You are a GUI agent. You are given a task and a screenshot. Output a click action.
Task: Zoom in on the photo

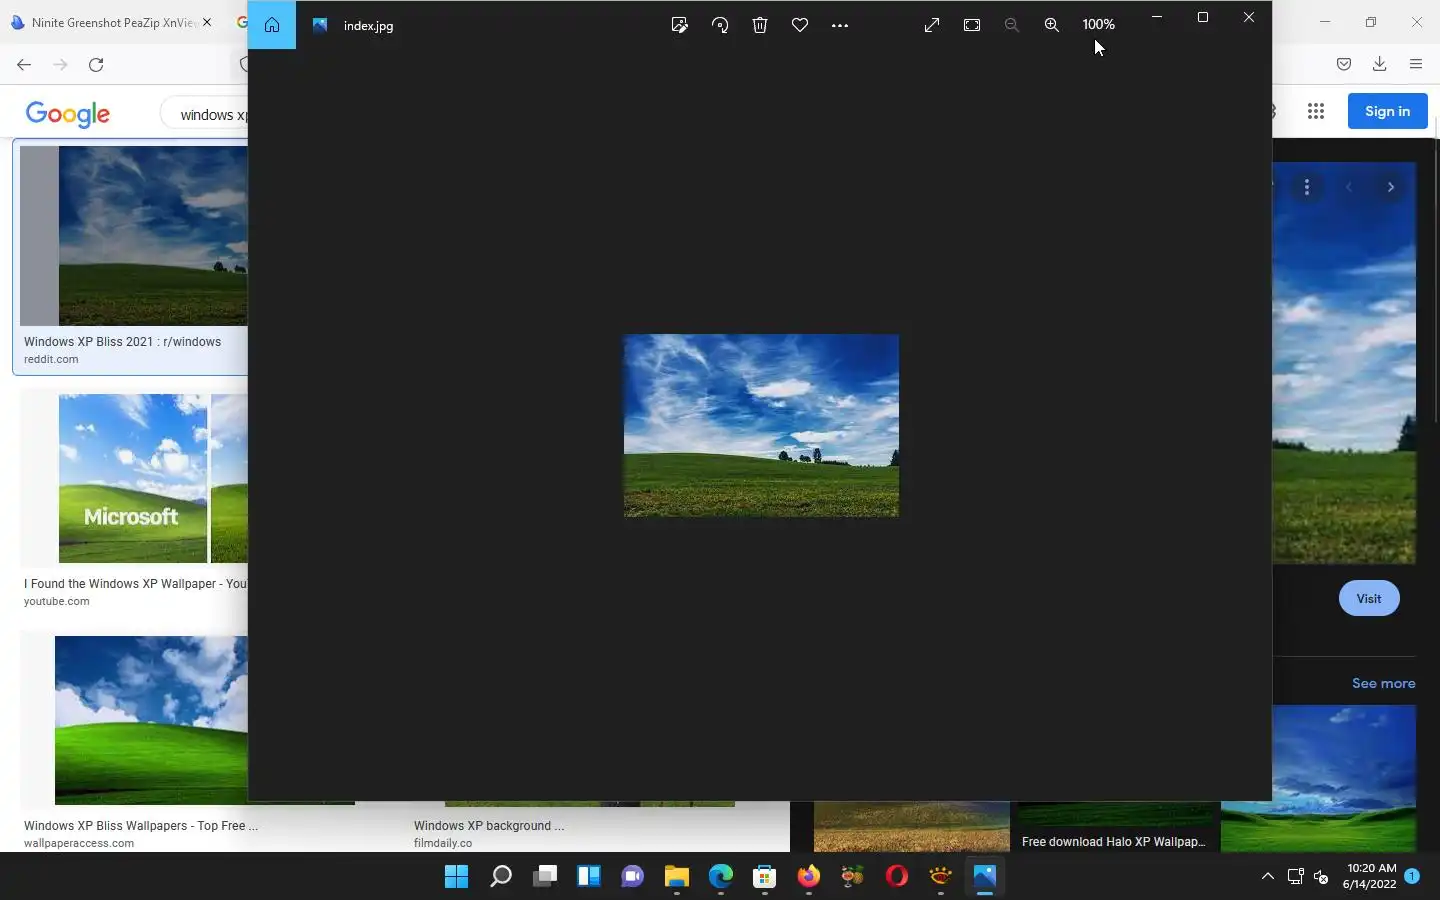1052,25
